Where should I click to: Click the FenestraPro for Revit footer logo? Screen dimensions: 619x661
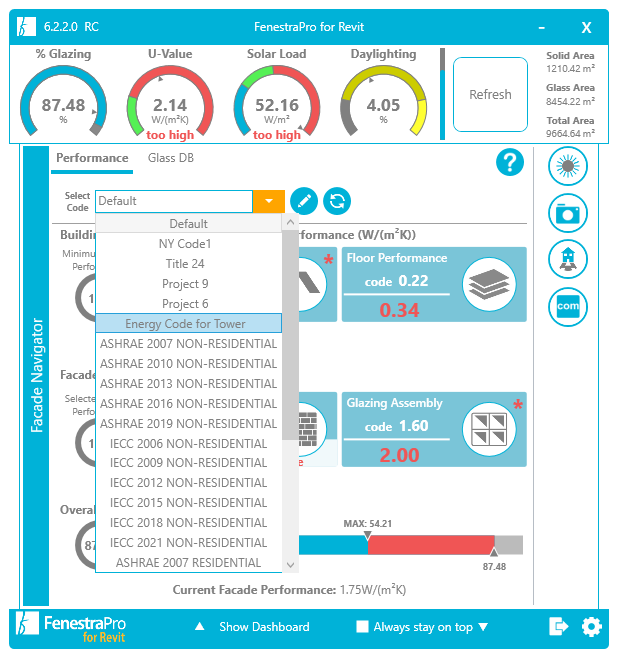pos(71,627)
